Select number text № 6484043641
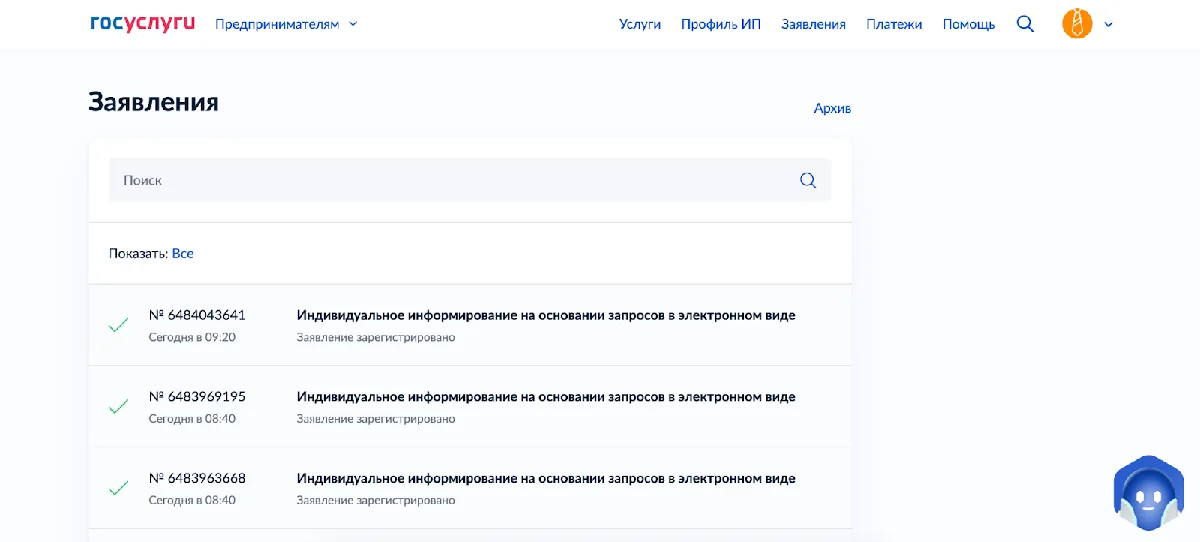This screenshot has height=542, width=1200. click(x=197, y=315)
